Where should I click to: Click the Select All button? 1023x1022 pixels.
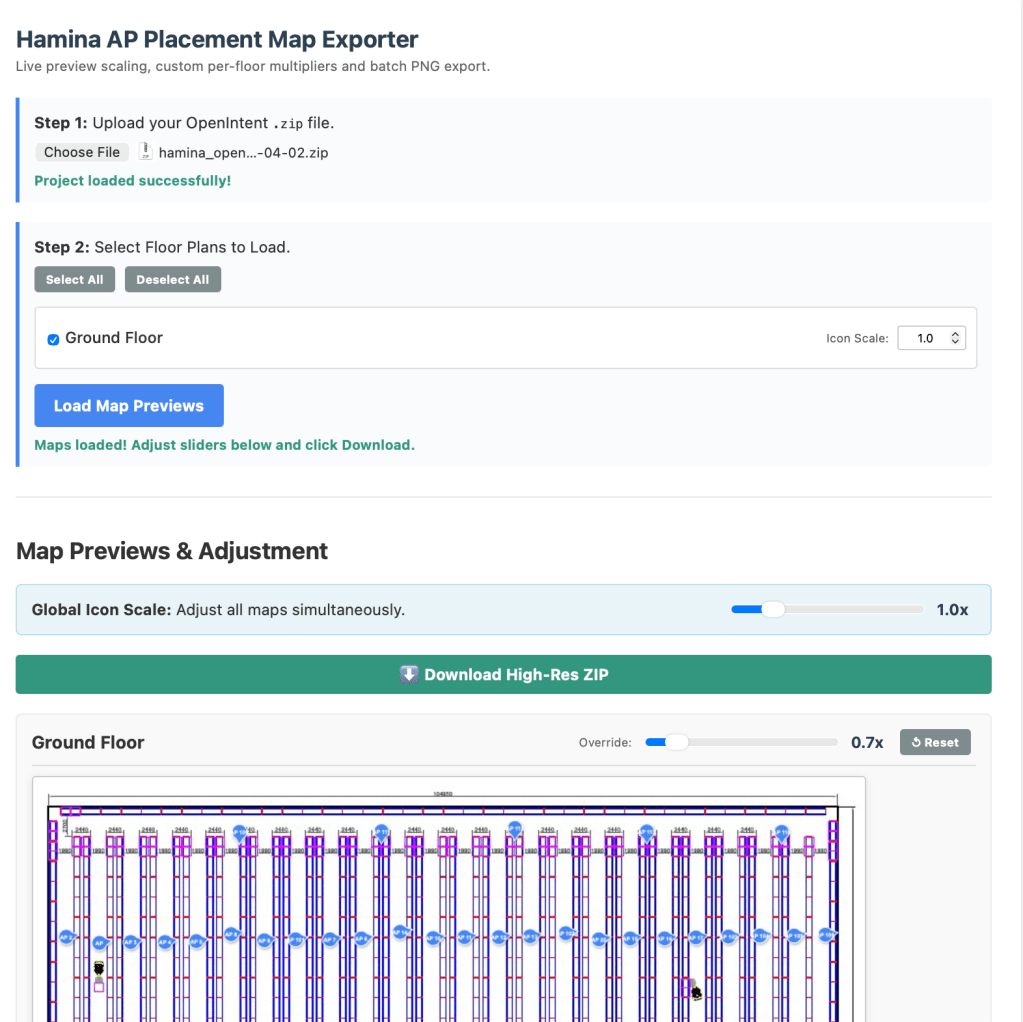tap(75, 280)
